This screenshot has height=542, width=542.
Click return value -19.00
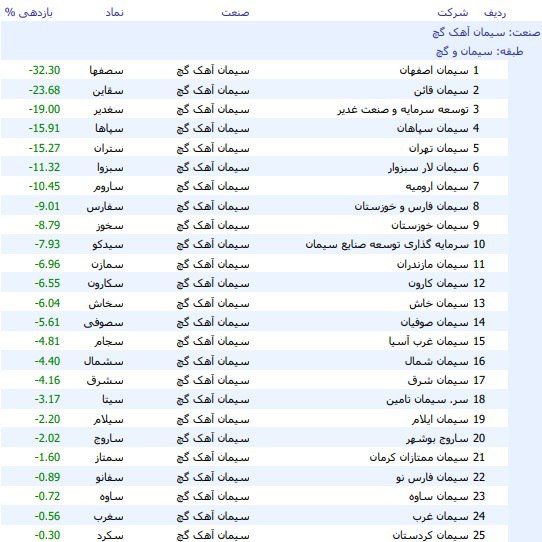[x=45, y=109]
